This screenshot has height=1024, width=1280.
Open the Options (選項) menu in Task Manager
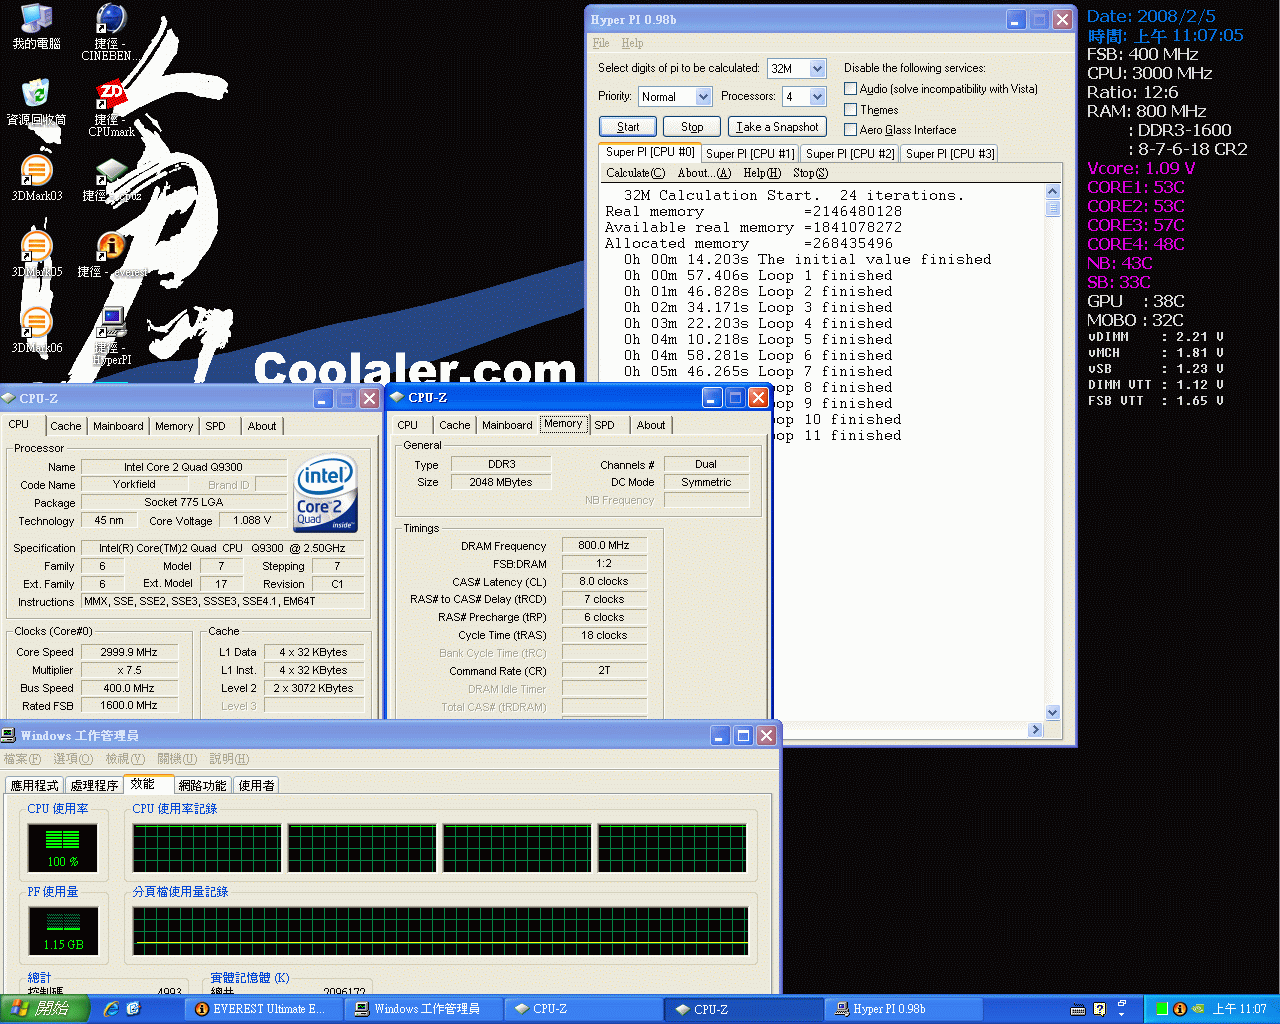73,759
